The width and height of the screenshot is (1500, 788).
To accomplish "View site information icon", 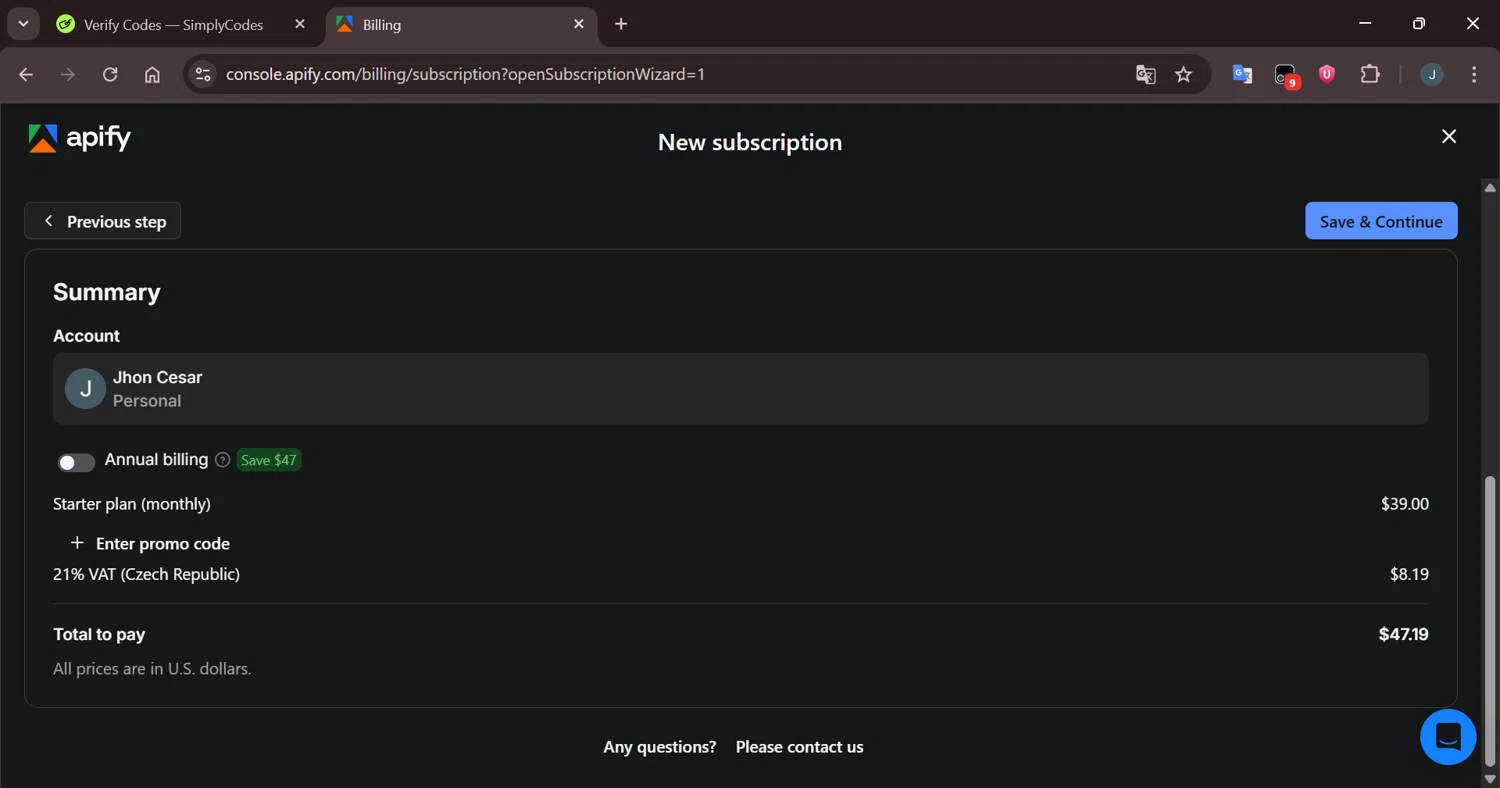I will tap(203, 74).
